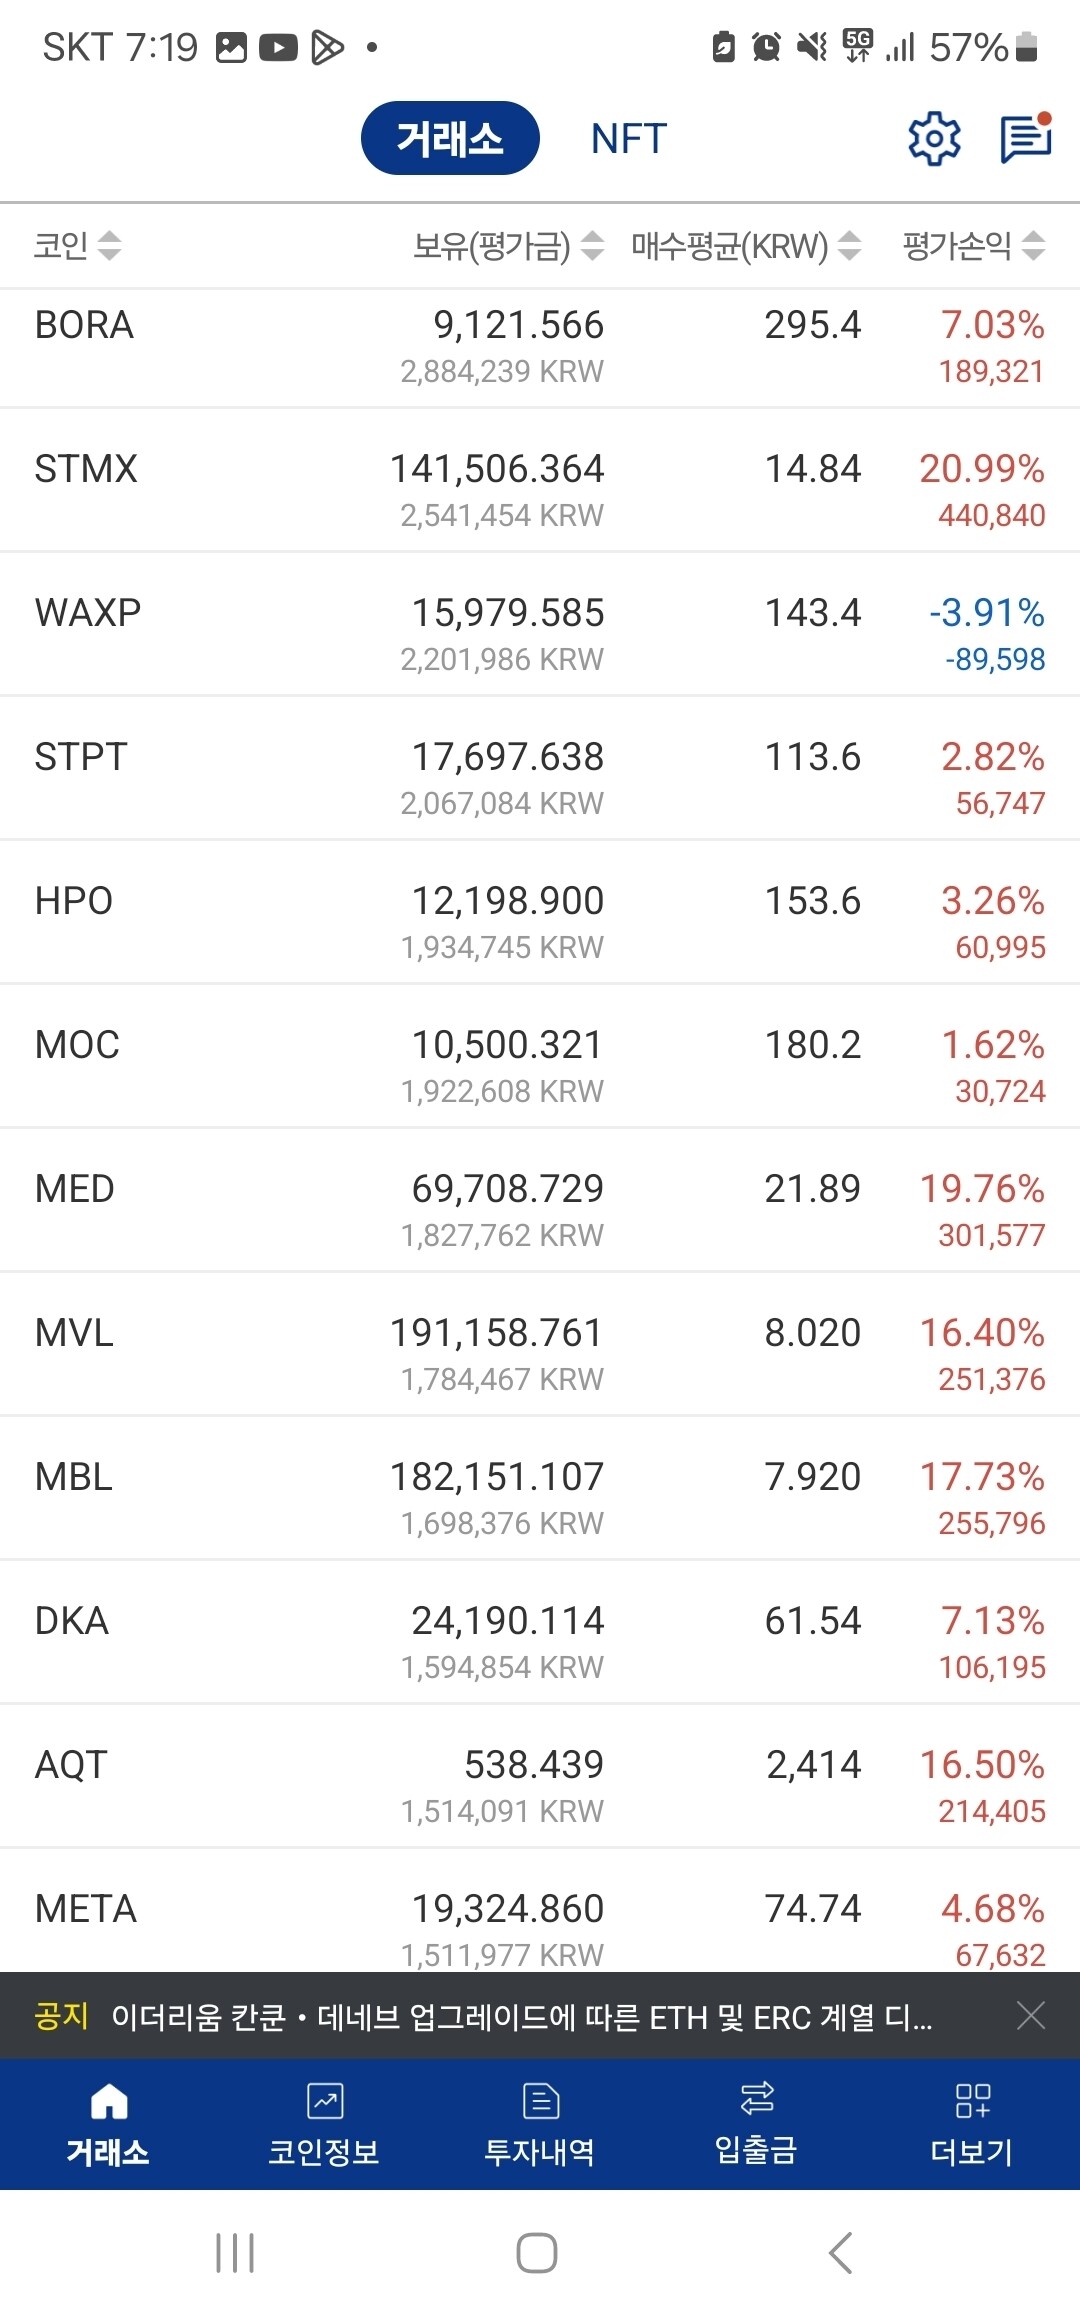Sort list by 코인 name arrows
1080x2316 pixels.
pyautogui.click(x=109, y=246)
